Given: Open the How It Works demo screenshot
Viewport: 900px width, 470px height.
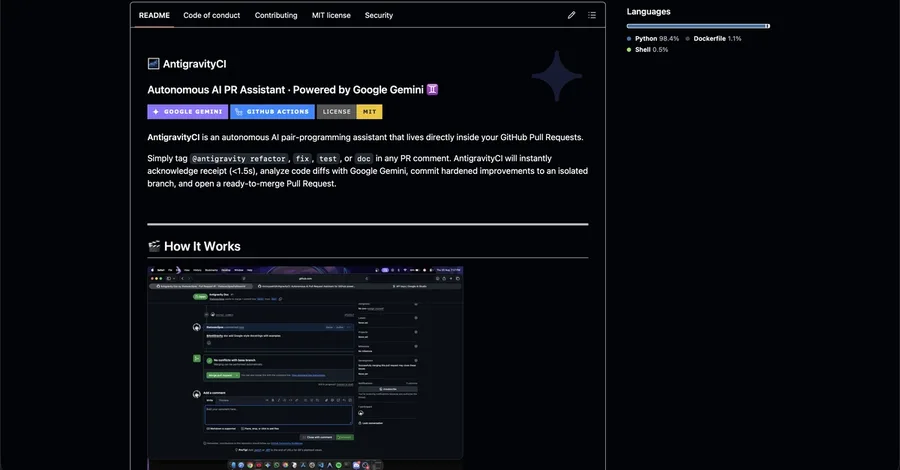Looking at the screenshot, I should click(x=305, y=367).
